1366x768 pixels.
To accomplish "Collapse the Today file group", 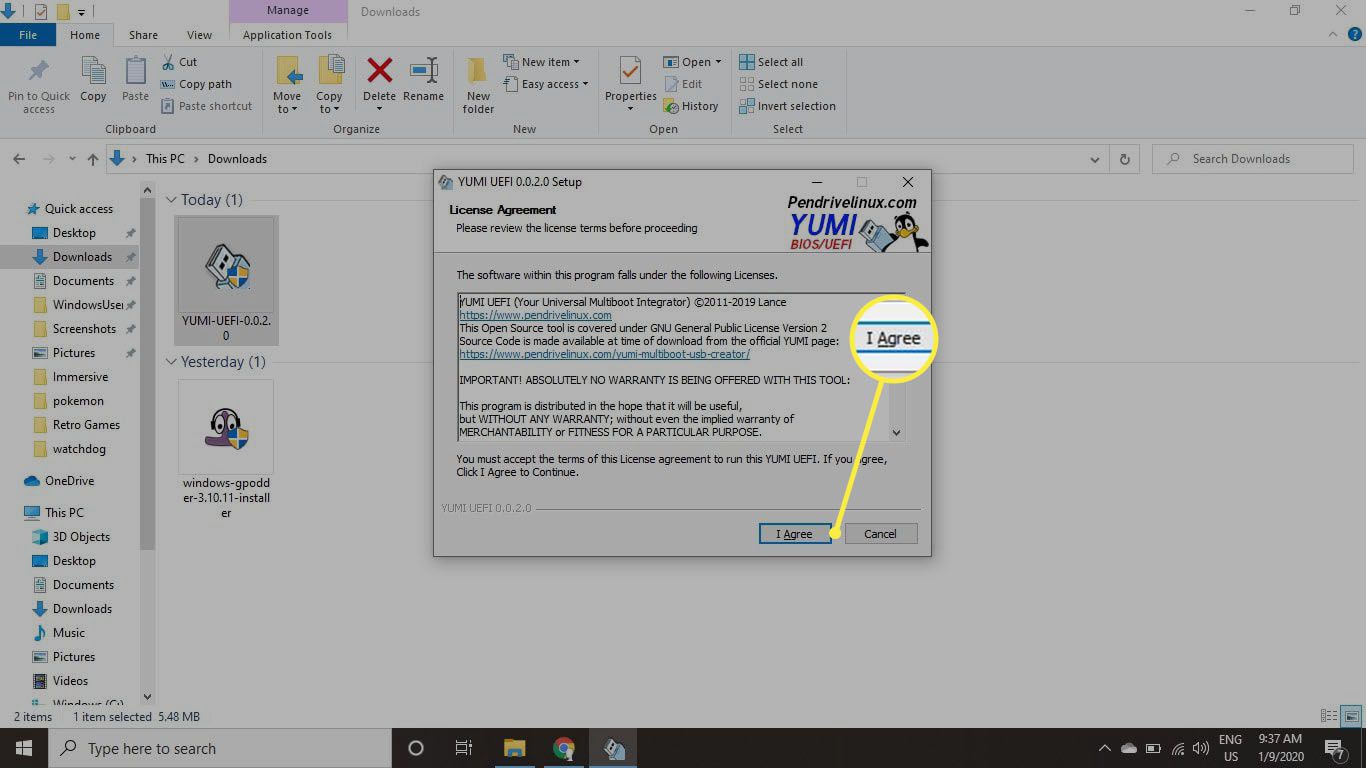I will pos(172,200).
